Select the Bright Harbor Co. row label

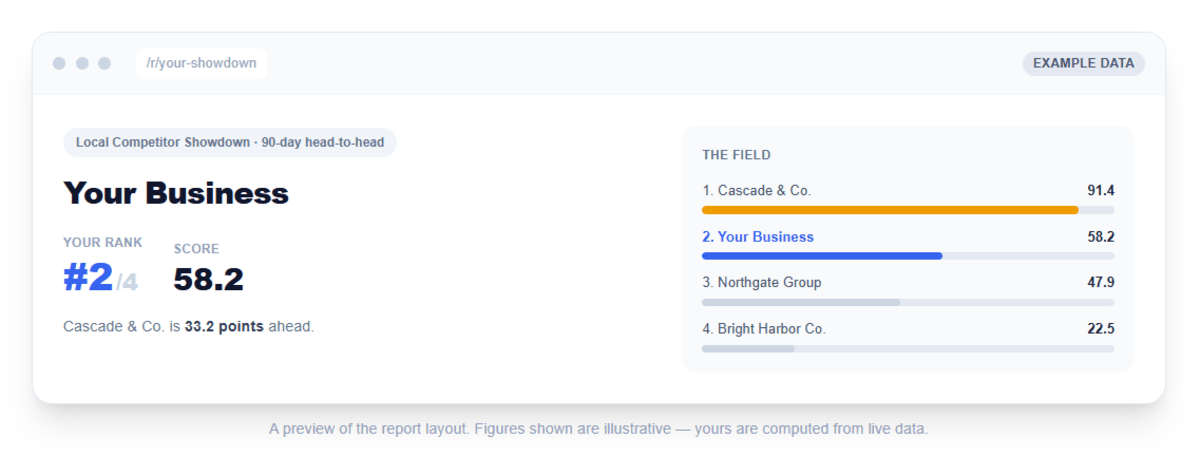764,329
